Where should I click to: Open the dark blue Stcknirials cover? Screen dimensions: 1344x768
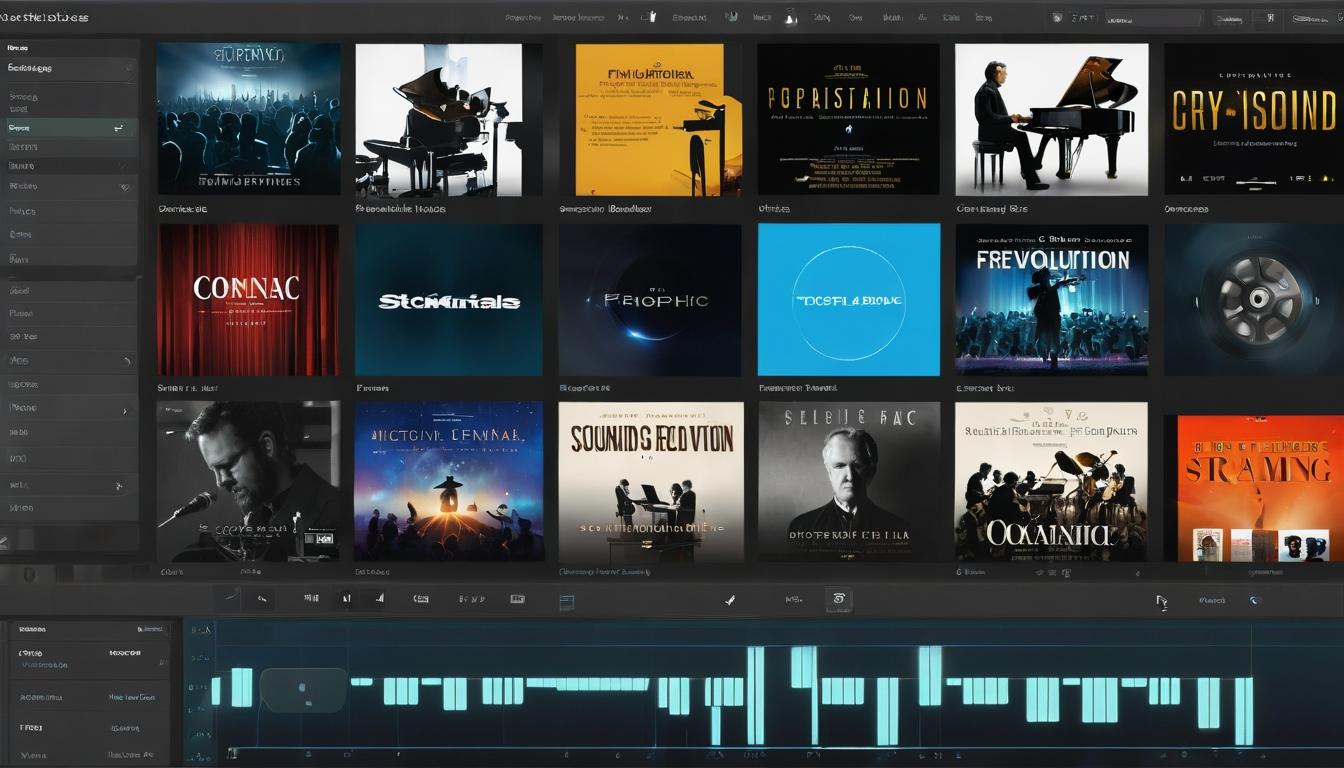tap(449, 300)
